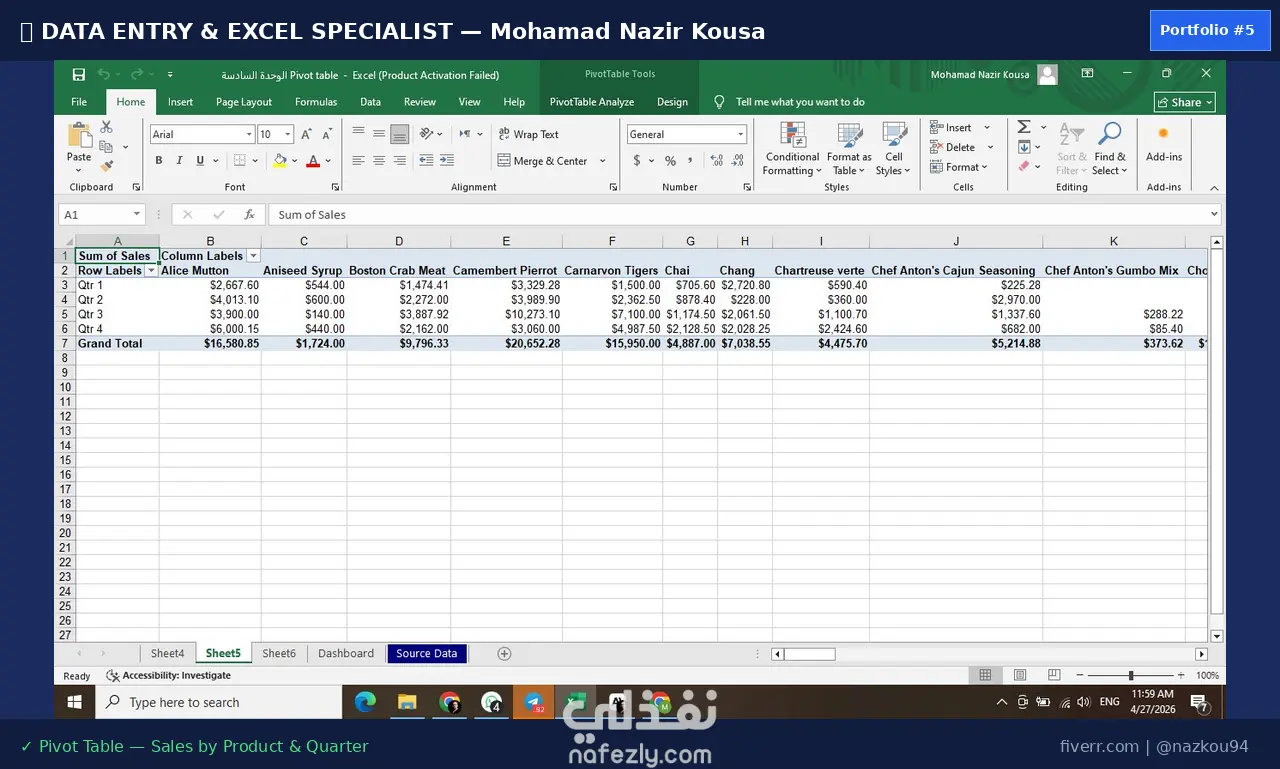Screen dimensions: 1280x769
Task: Apply the red Font Color A
Action: pyautogui.click(x=313, y=160)
